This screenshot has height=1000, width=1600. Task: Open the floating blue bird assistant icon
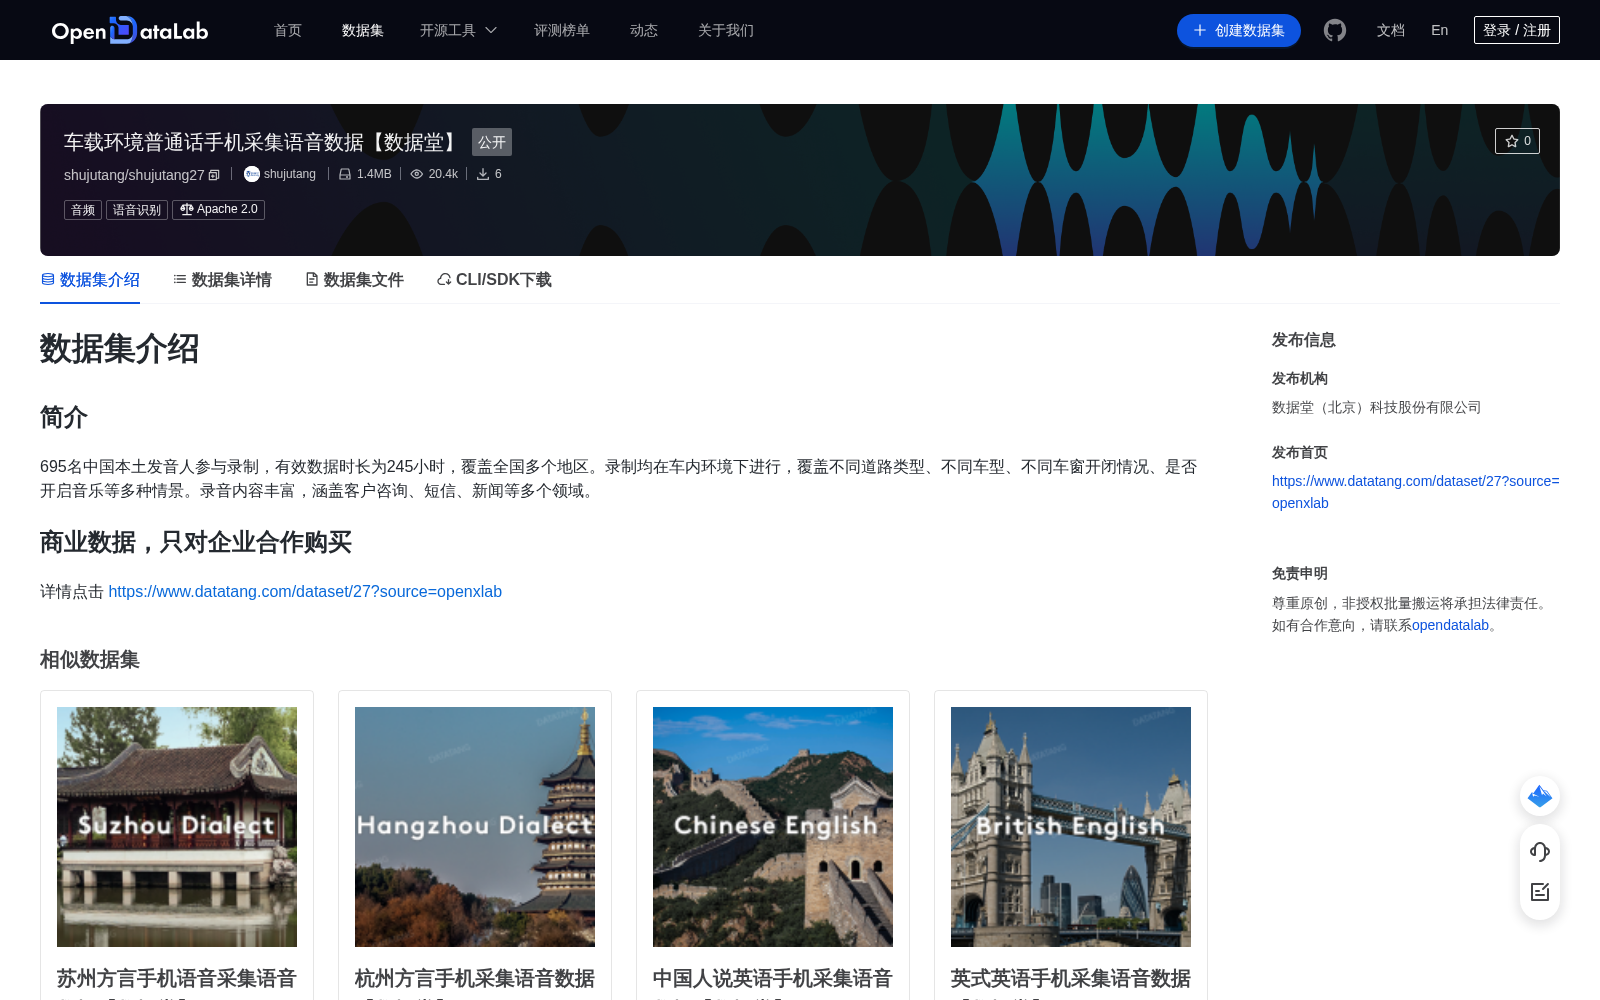tap(1540, 796)
